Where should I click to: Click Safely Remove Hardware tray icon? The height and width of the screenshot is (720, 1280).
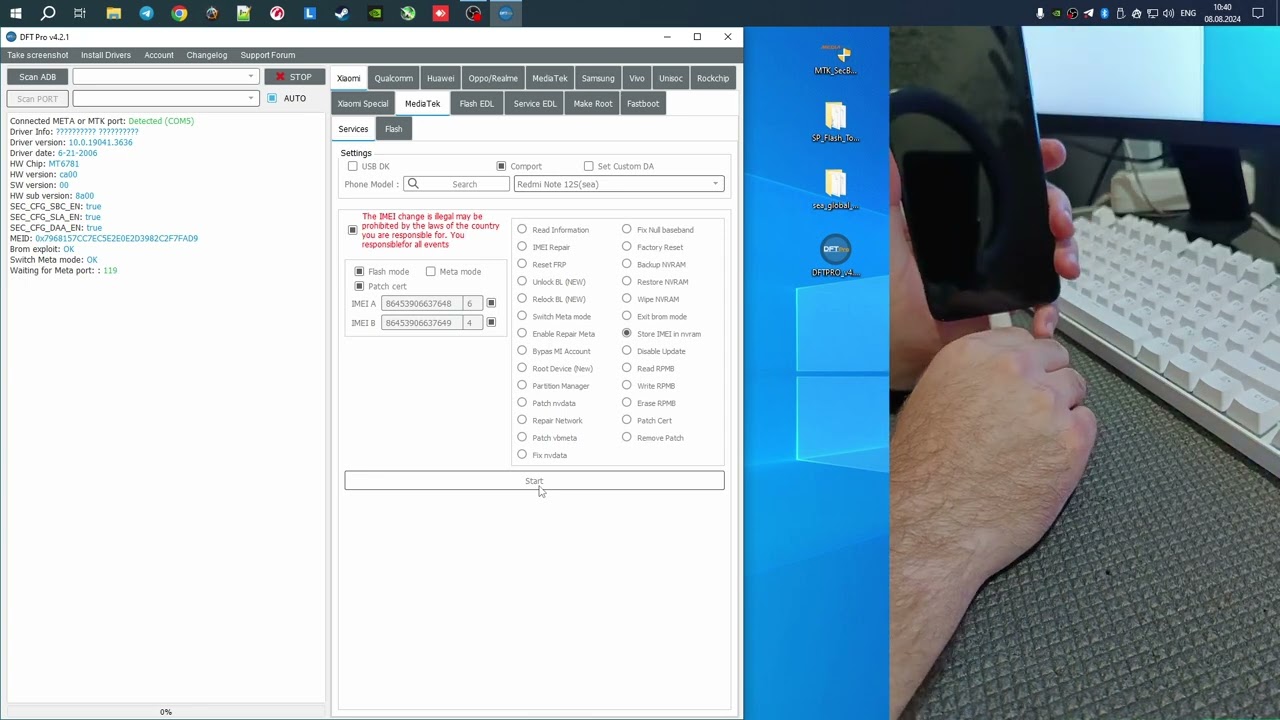point(1120,13)
